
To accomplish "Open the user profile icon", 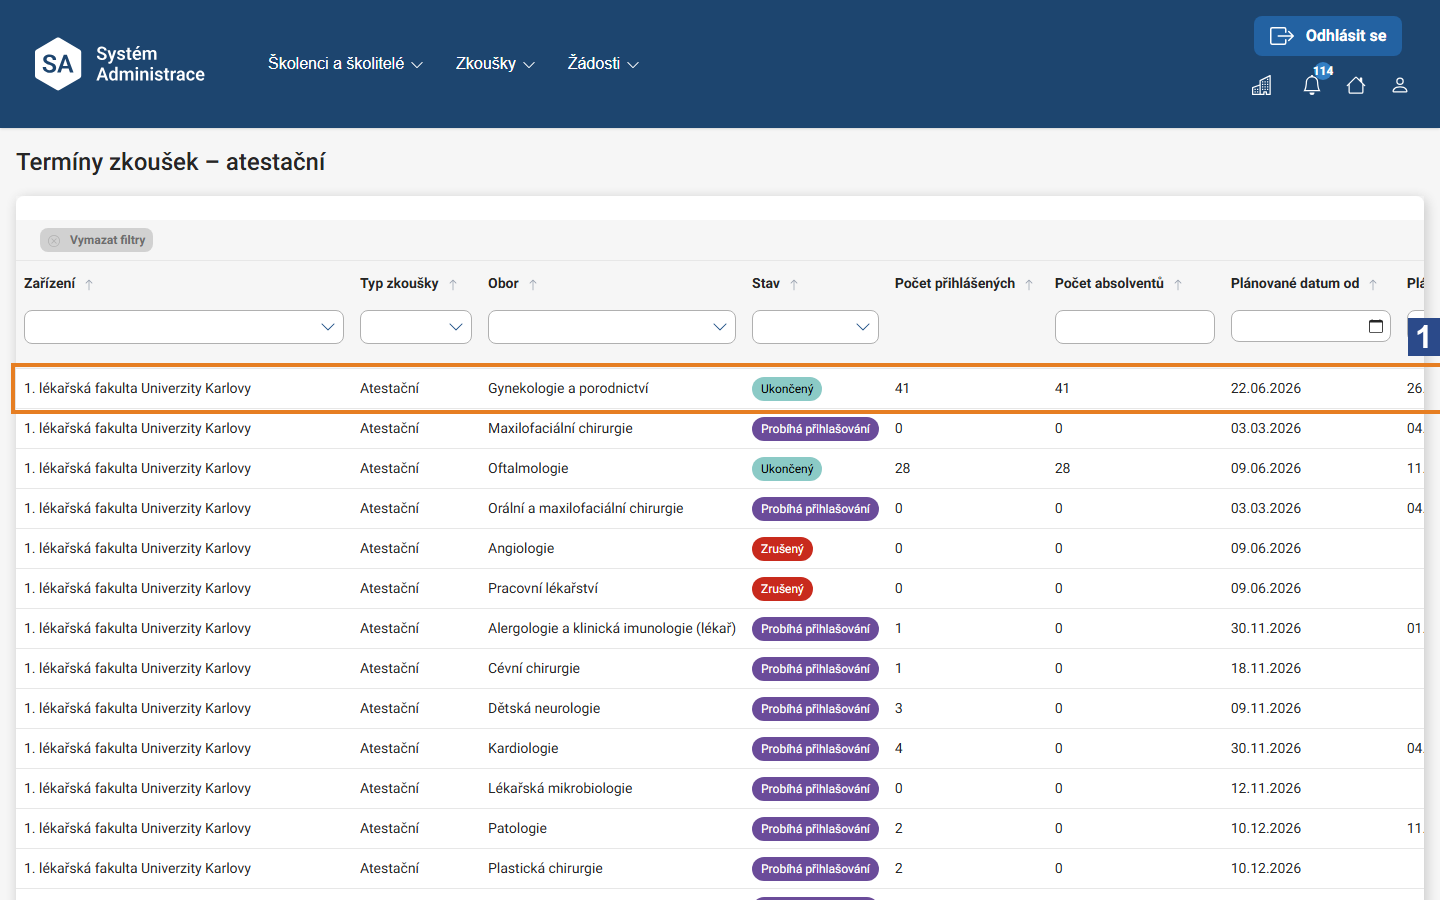I will [1400, 86].
